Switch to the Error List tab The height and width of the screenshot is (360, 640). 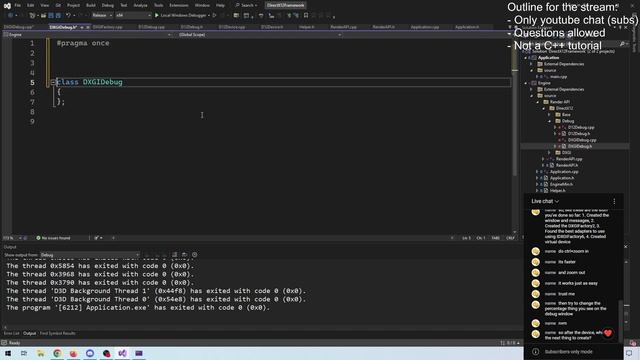11,333
